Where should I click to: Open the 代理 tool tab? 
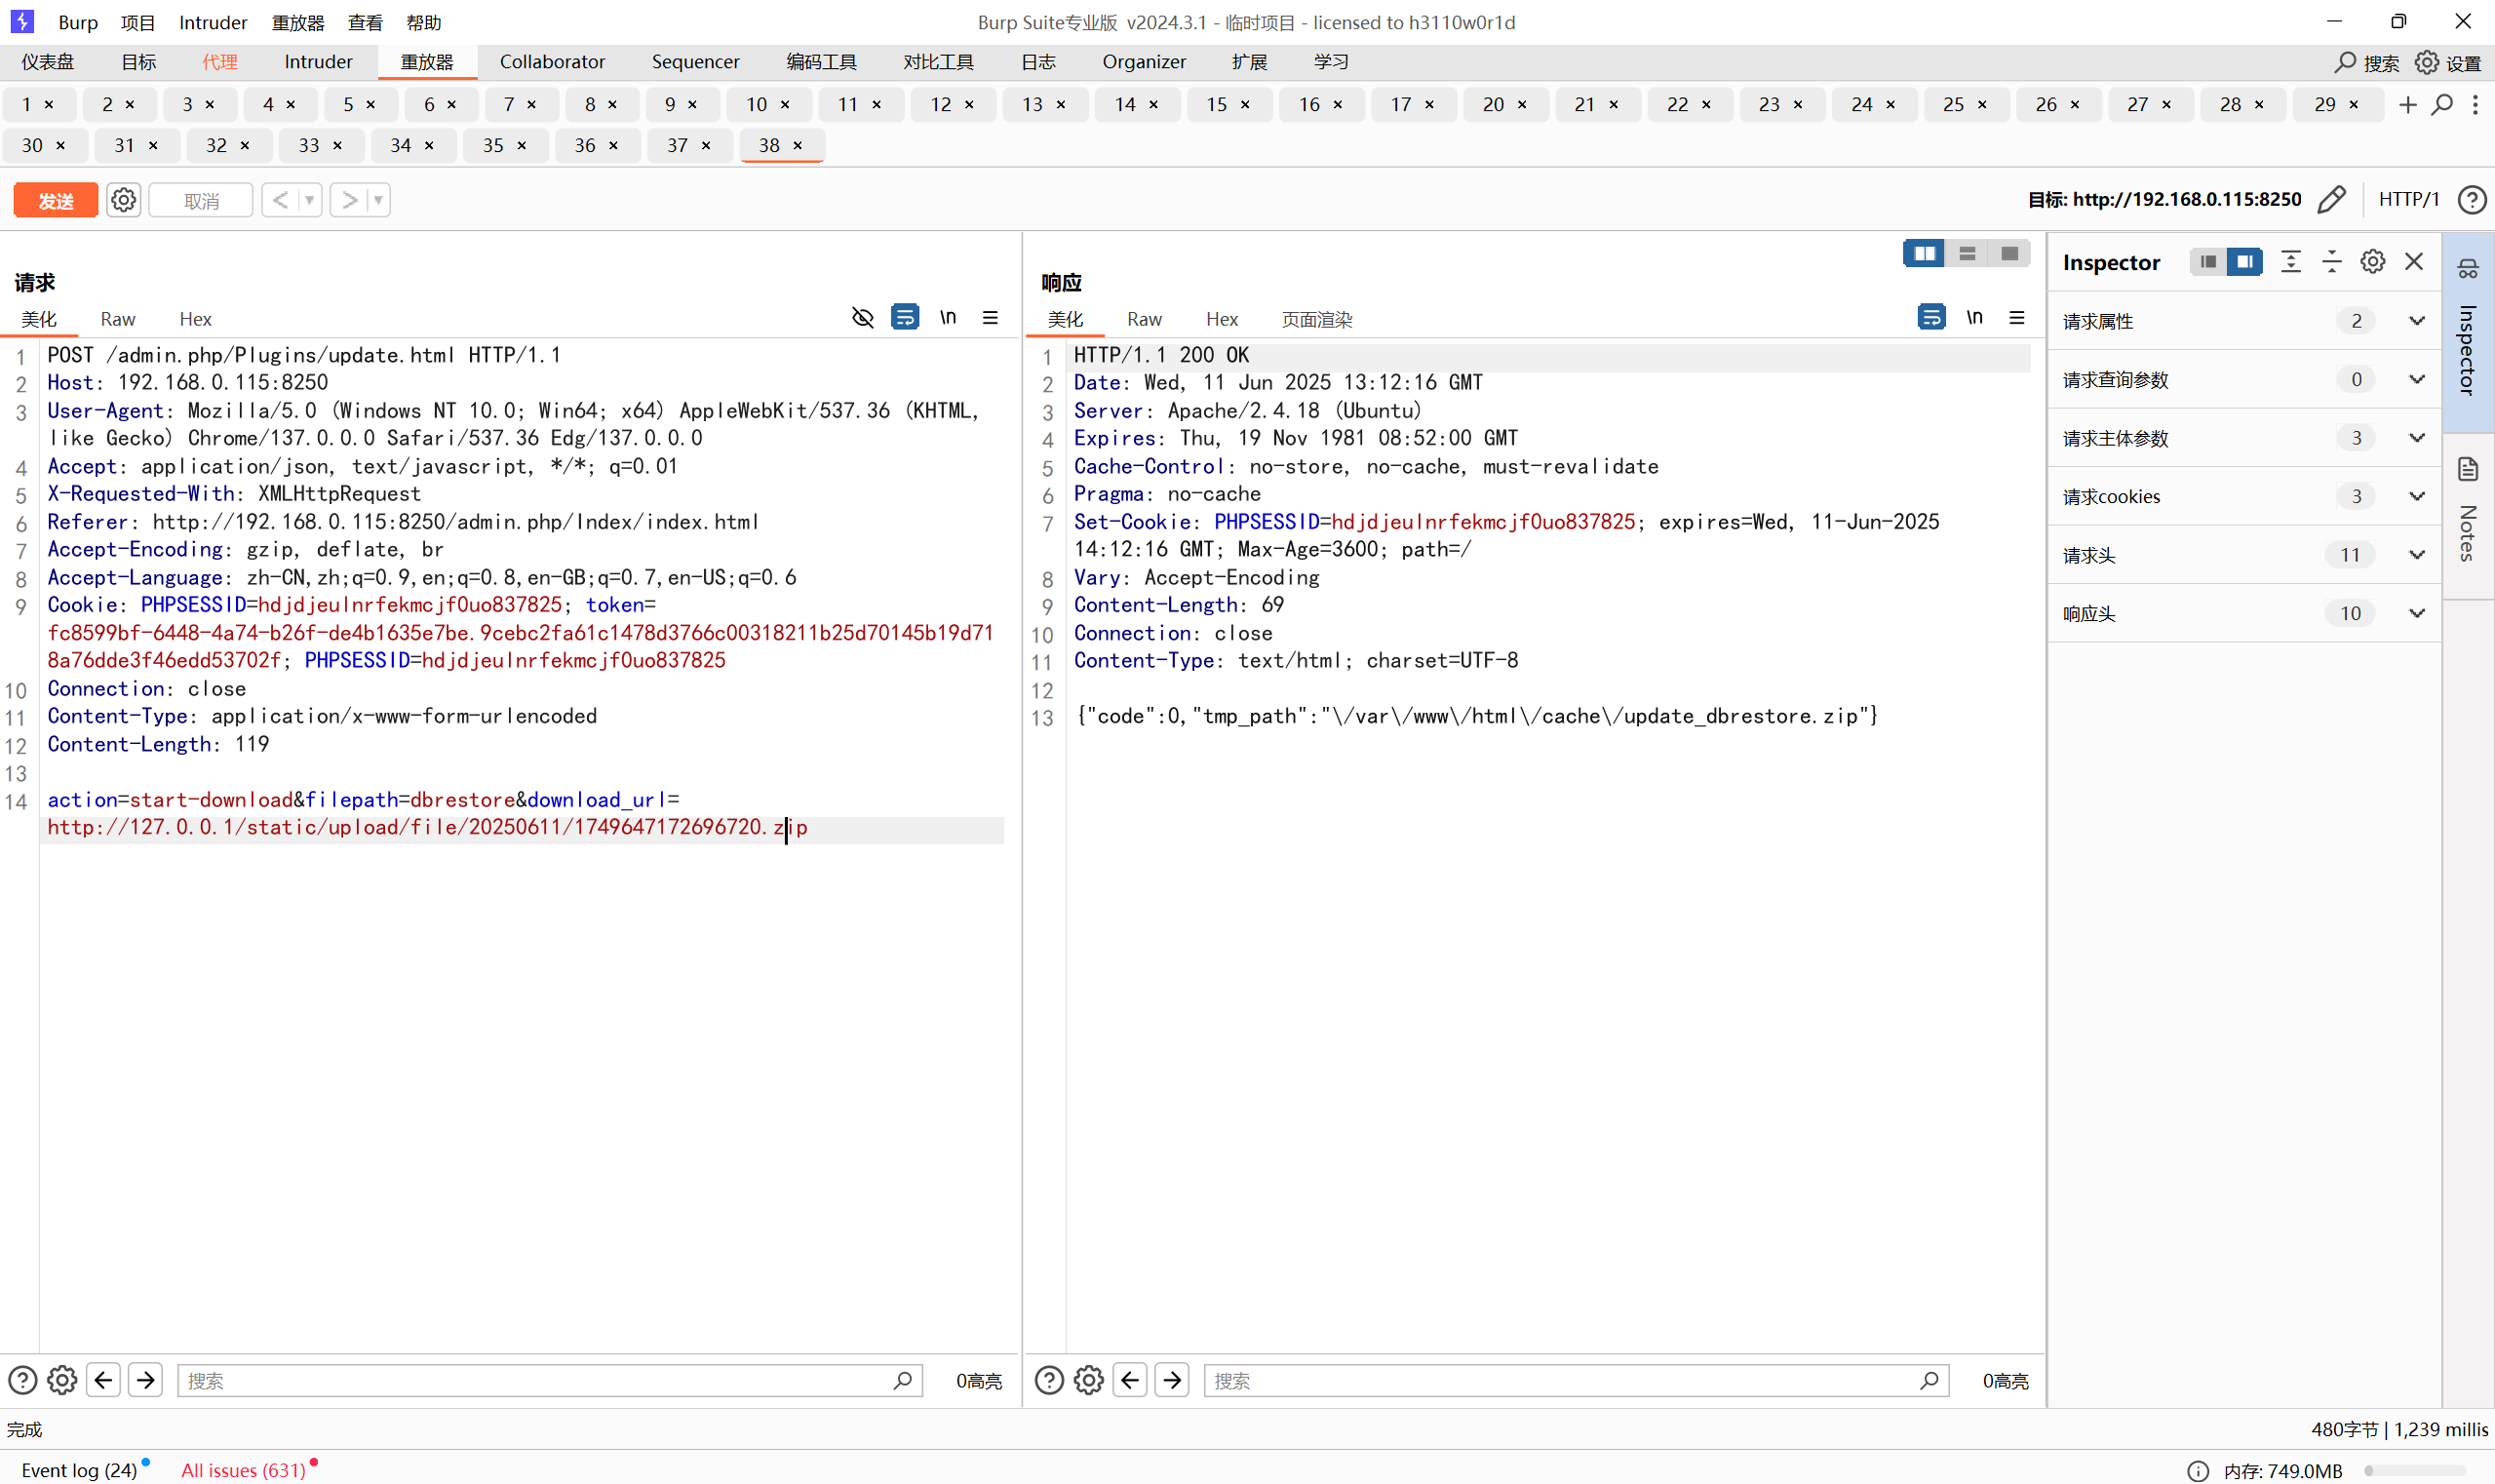coord(220,62)
